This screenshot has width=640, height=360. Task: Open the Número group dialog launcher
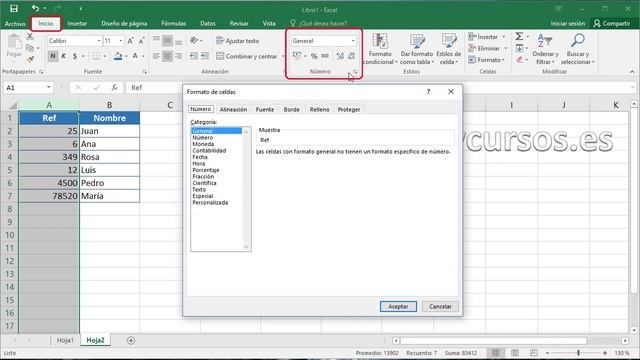(355, 72)
